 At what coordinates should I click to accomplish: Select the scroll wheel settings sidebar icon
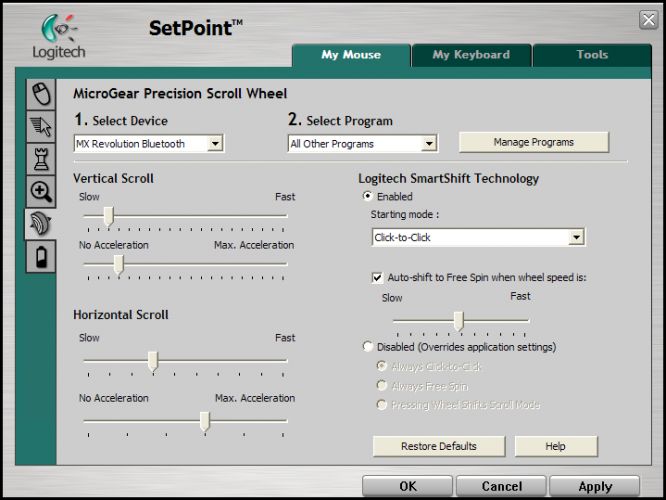pos(41,224)
